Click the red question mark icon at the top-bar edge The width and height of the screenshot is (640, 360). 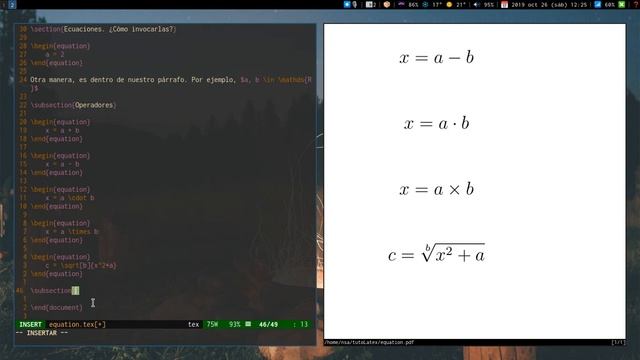coord(637,4)
